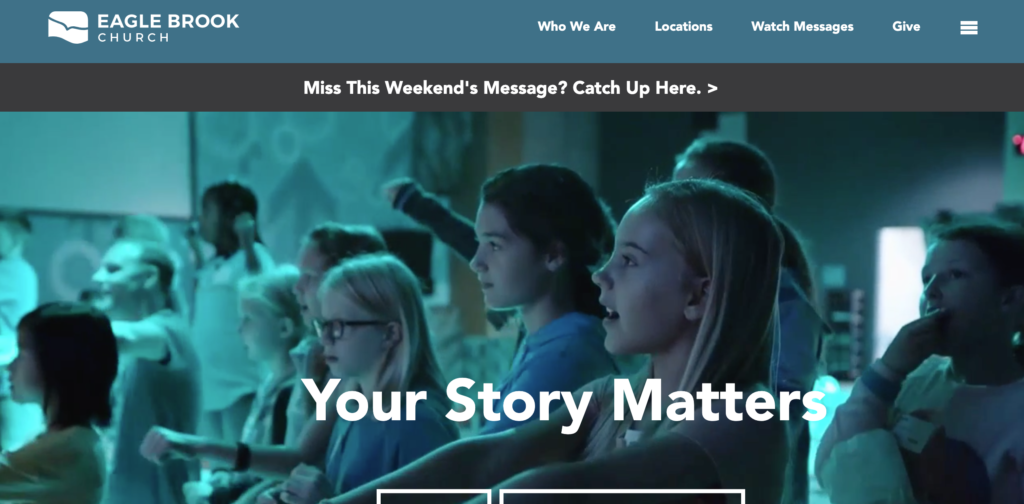Click the smaller outlined button below the headline
Screen dimensions: 1024x504
pyautogui.click(x=434, y=497)
